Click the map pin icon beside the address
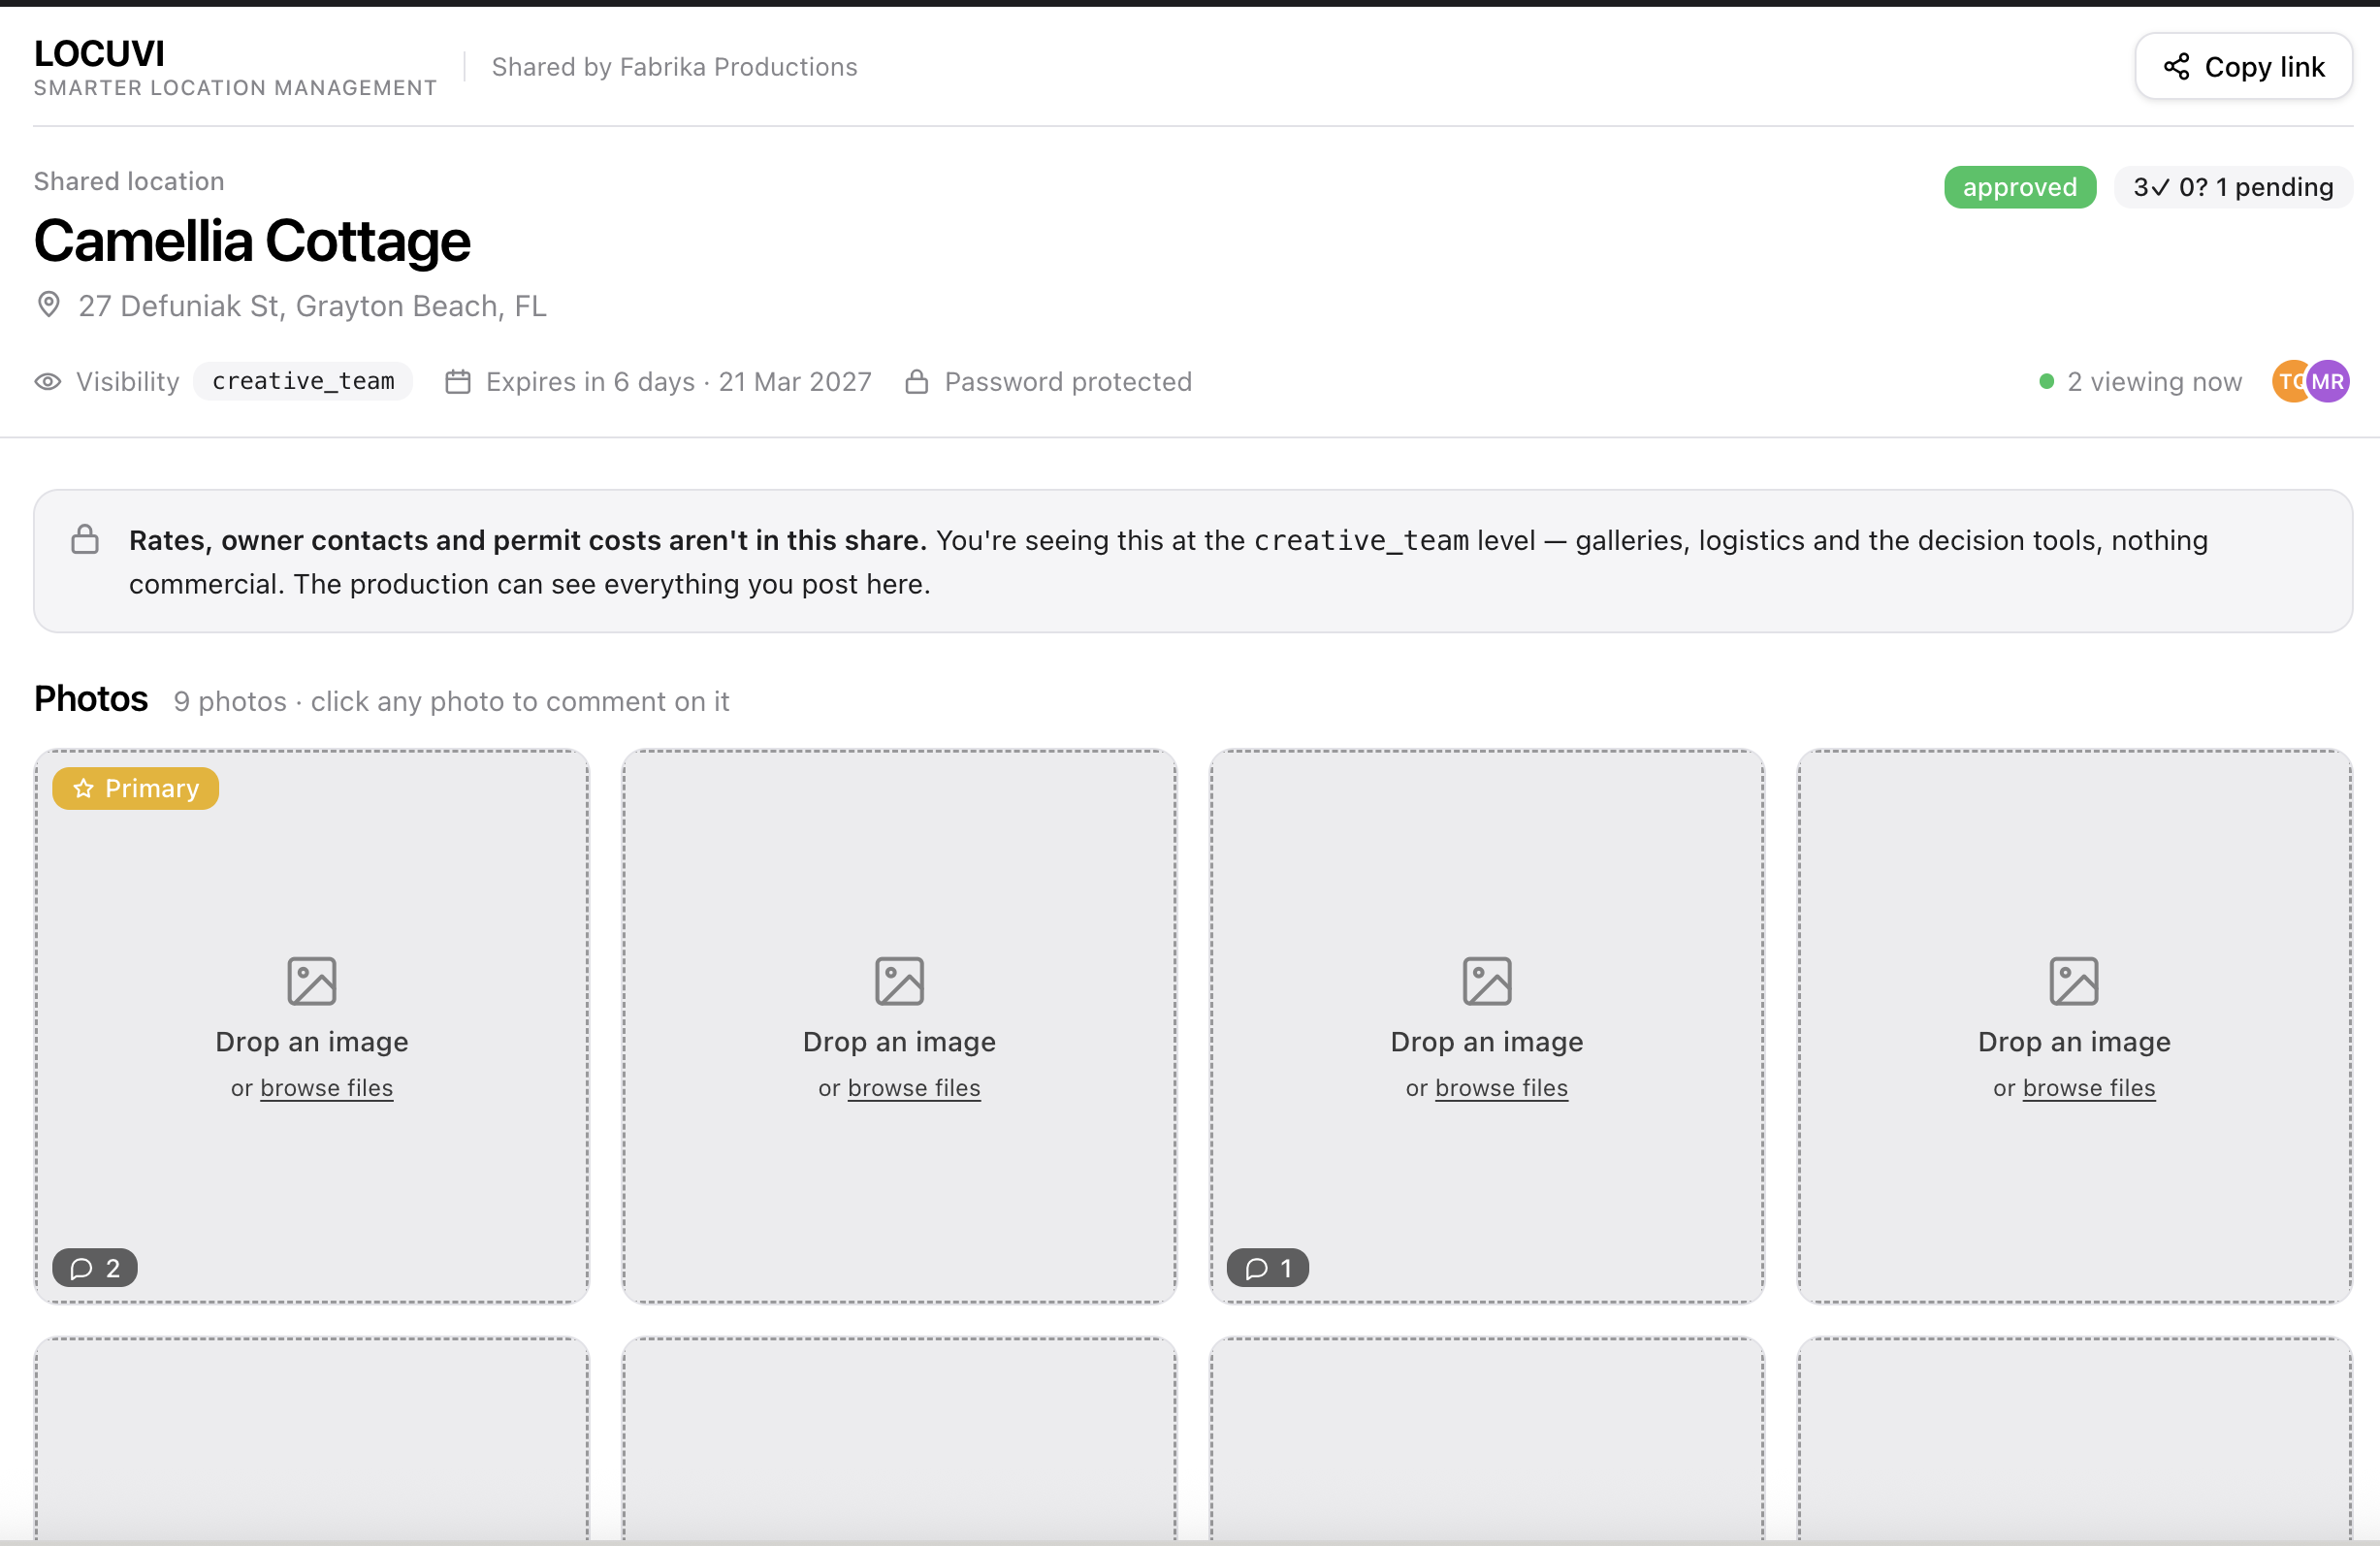This screenshot has width=2380, height=1546. (x=48, y=305)
